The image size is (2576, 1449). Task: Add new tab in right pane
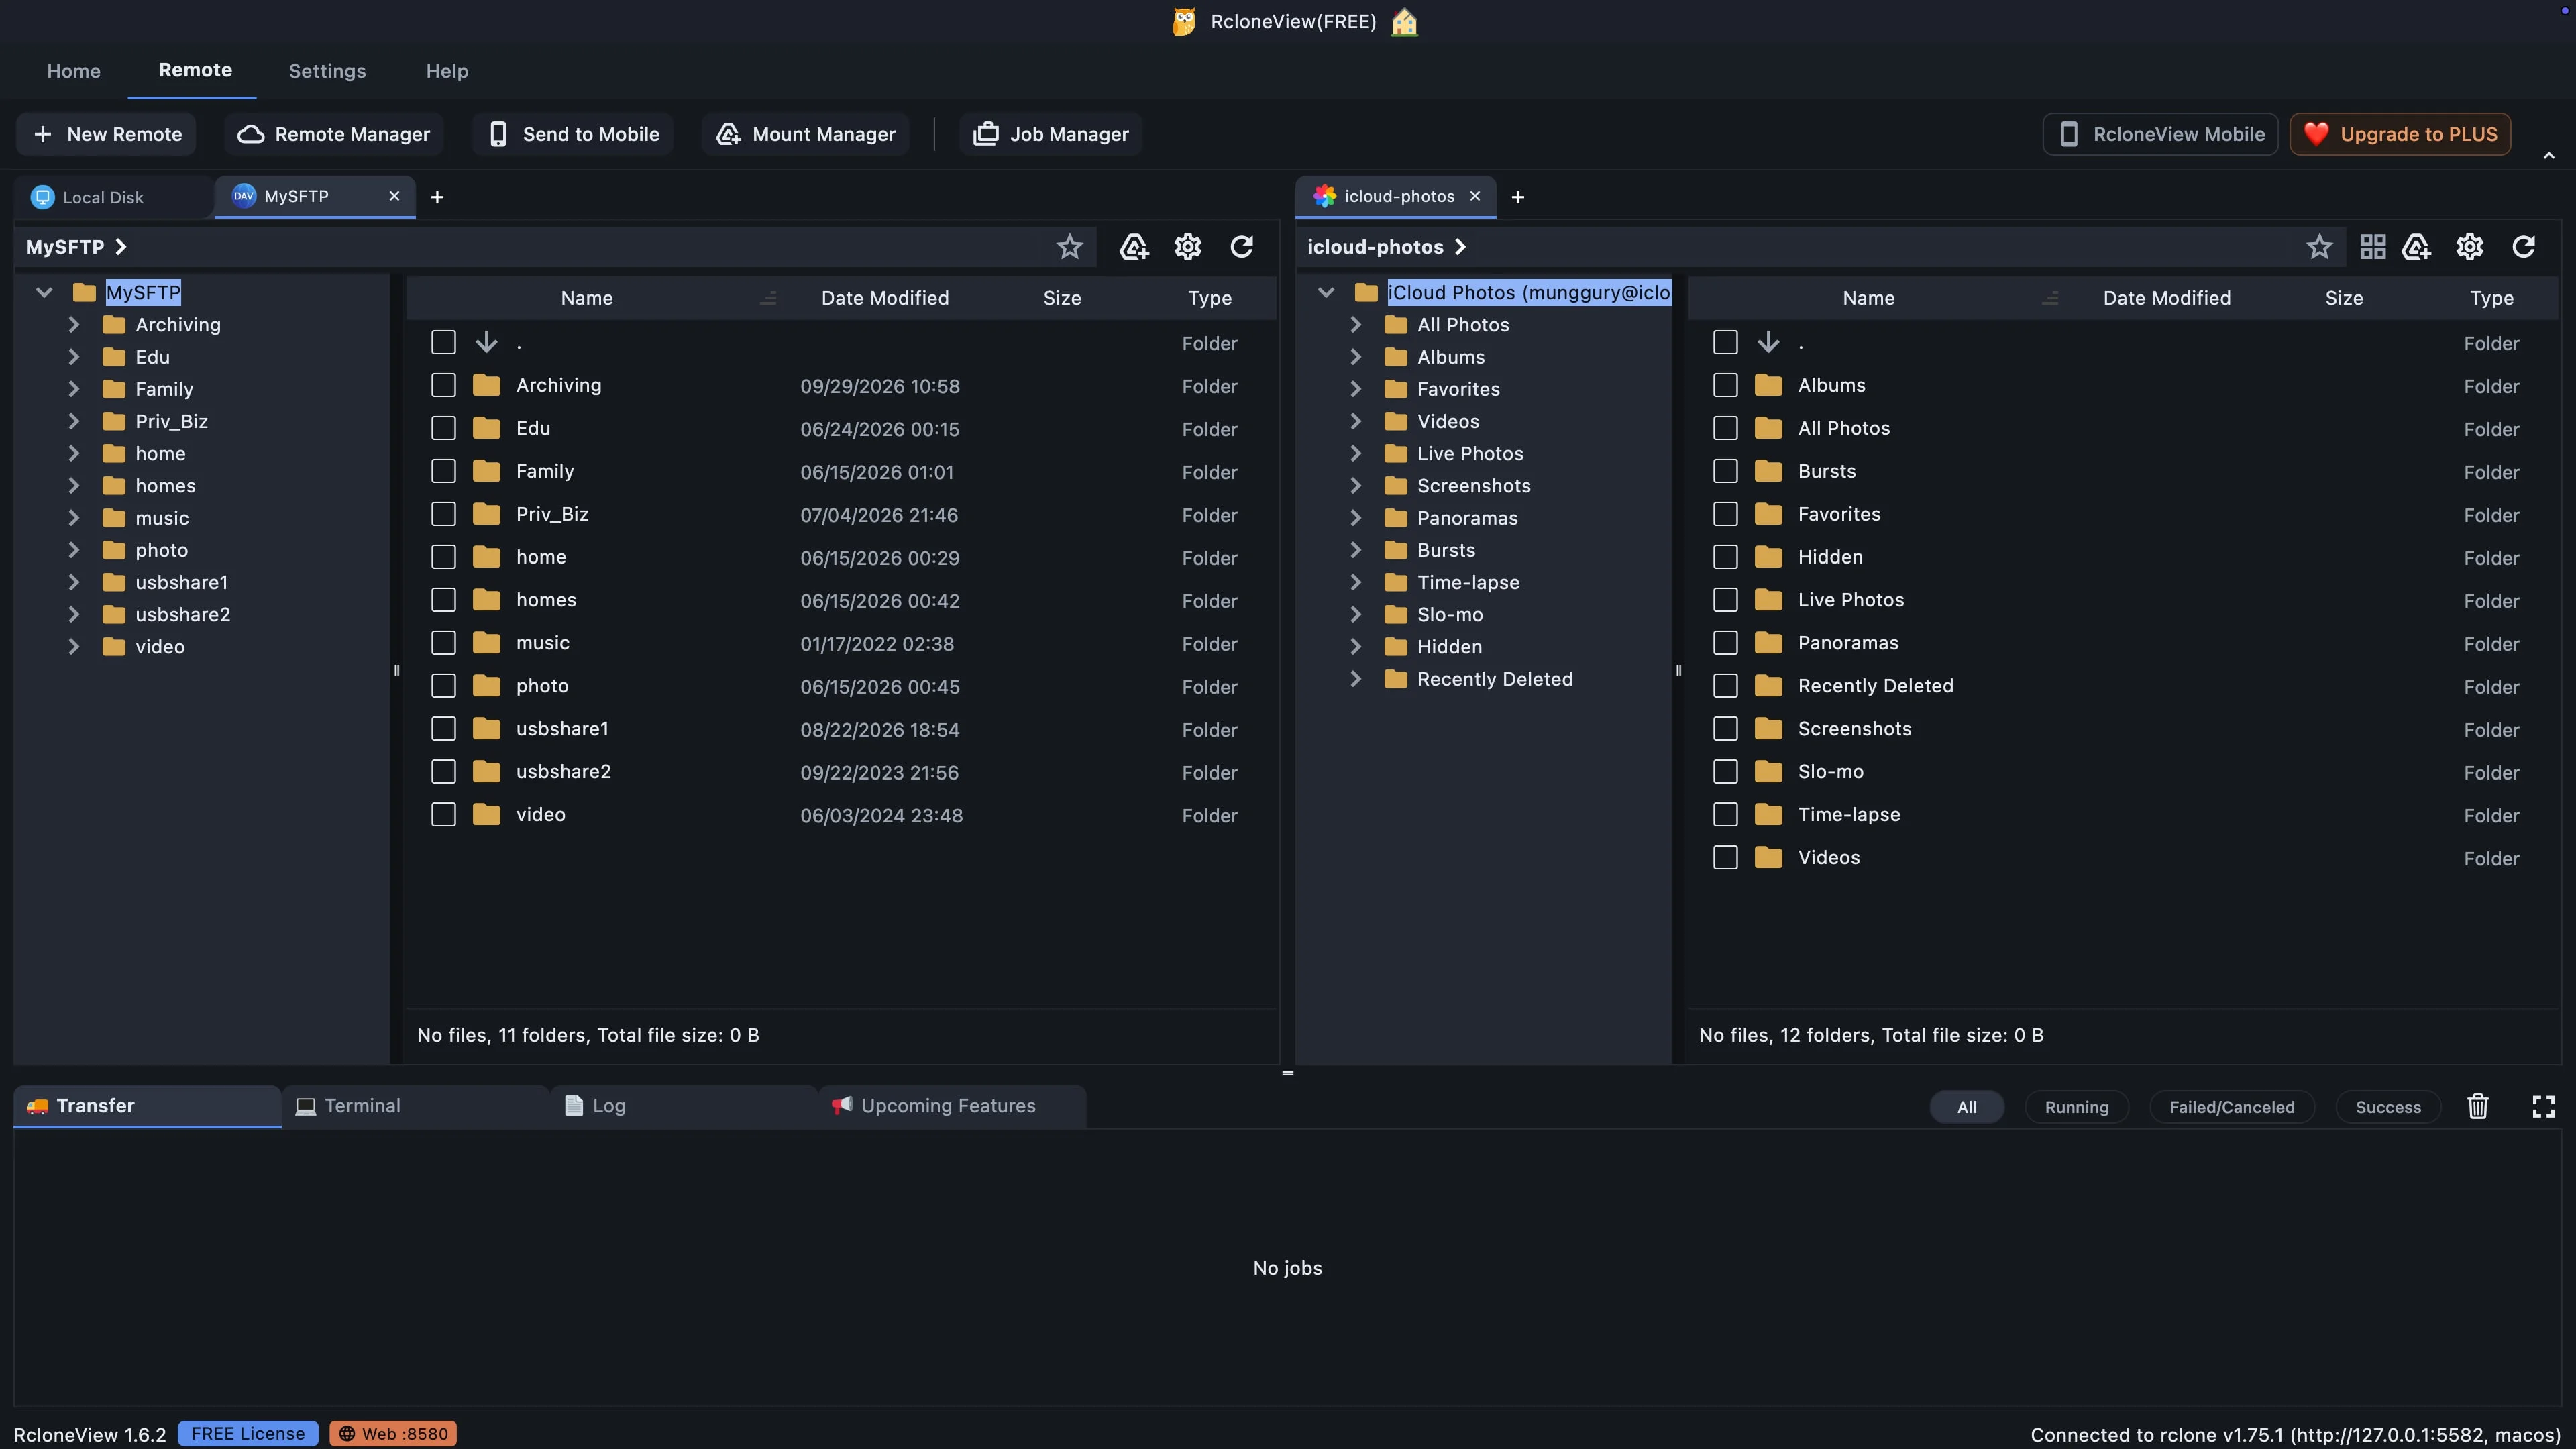pos(1517,197)
